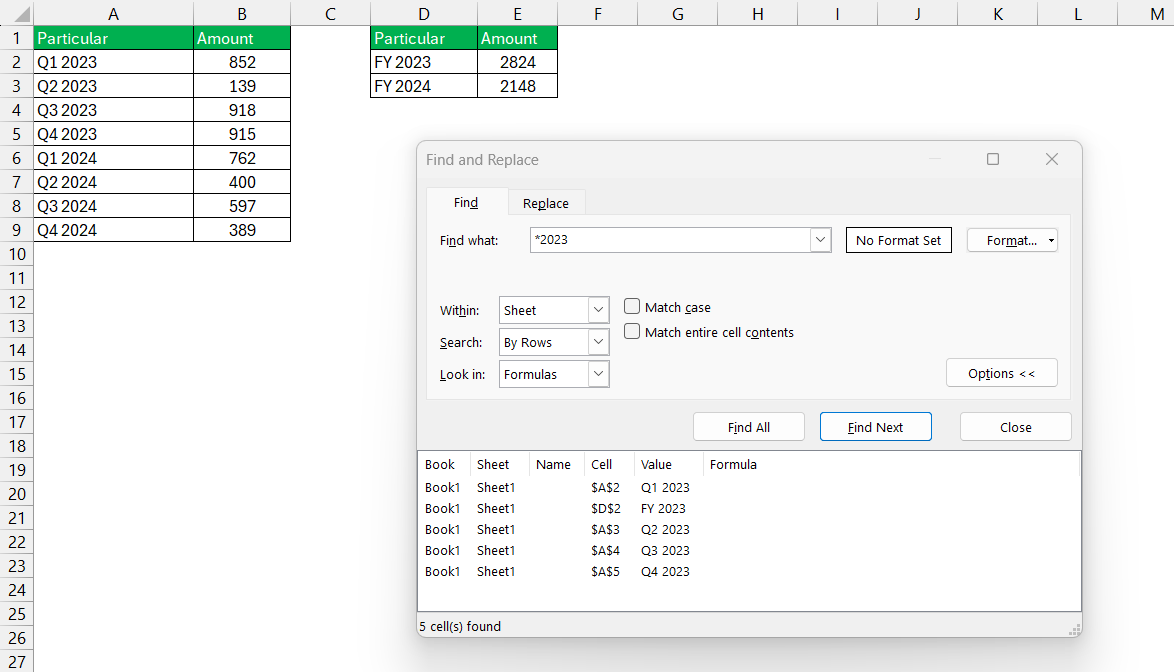Click cell containing Q1 2024
Image resolution: width=1174 pixels, height=672 pixels.
(113, 158)
